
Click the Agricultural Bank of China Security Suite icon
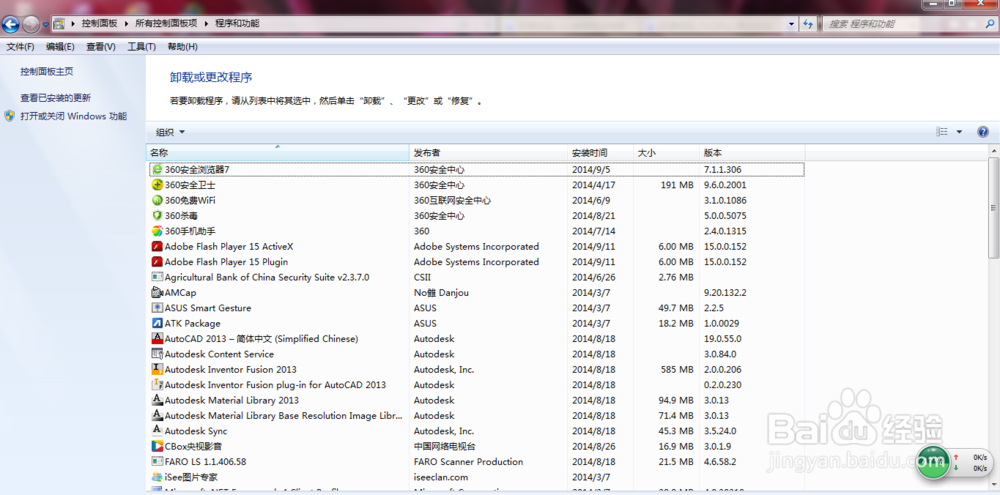click(157, 277)
